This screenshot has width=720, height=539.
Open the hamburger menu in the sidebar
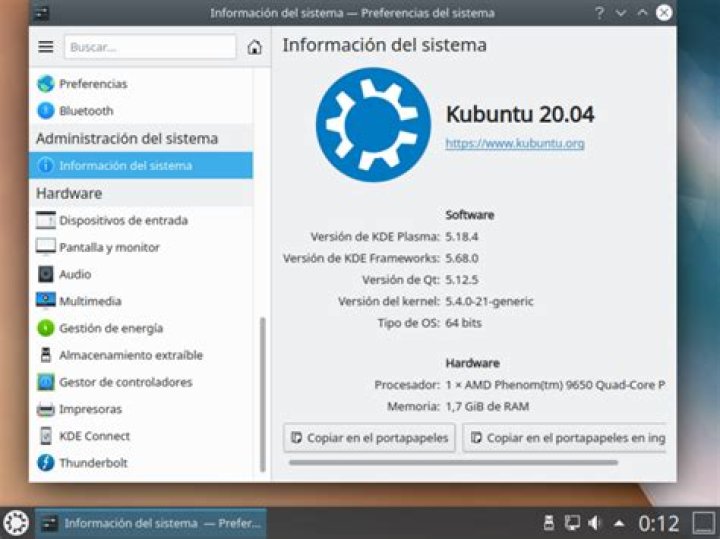45,46
